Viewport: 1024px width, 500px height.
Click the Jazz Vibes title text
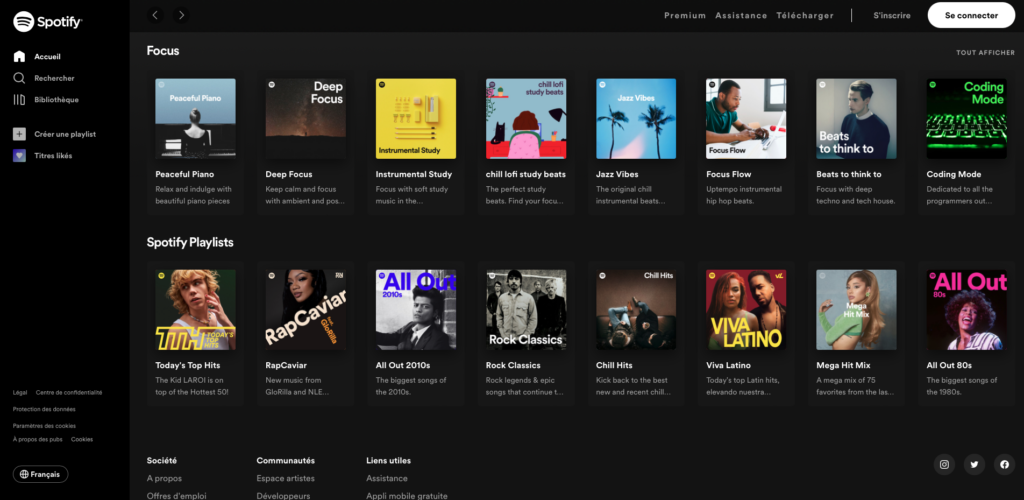(617, 174)
